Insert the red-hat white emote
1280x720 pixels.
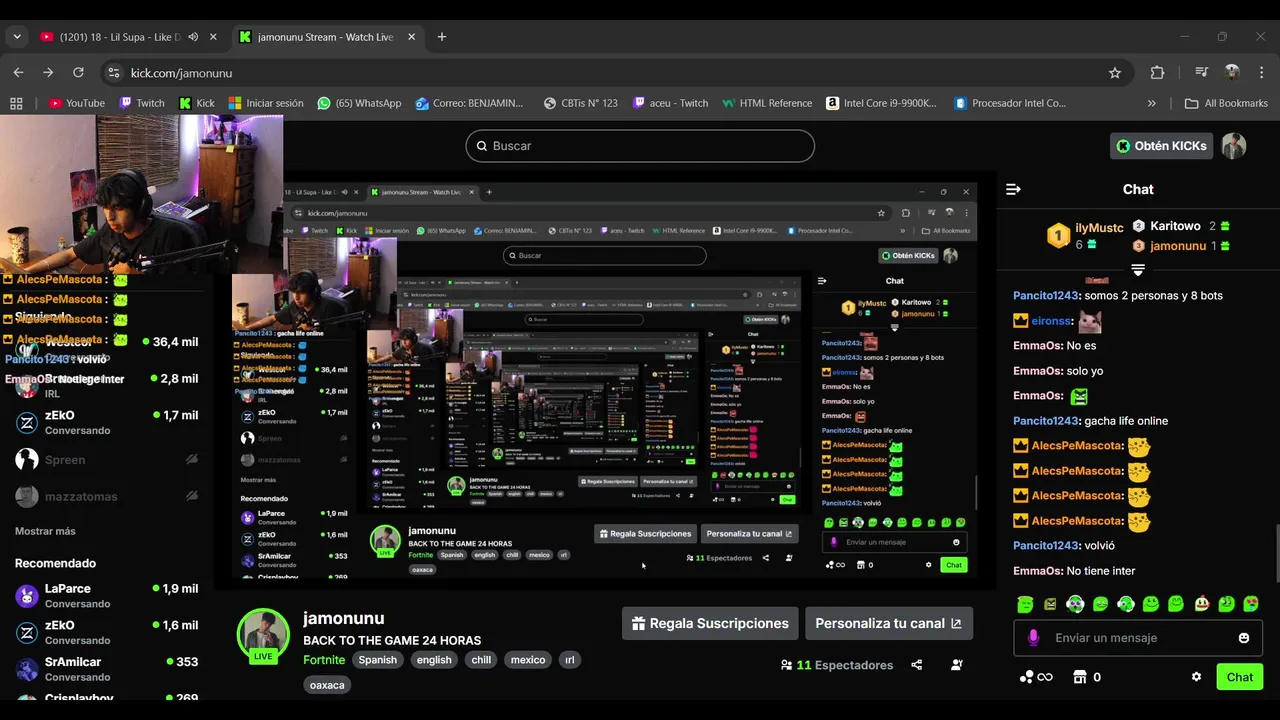(1201, 604)
